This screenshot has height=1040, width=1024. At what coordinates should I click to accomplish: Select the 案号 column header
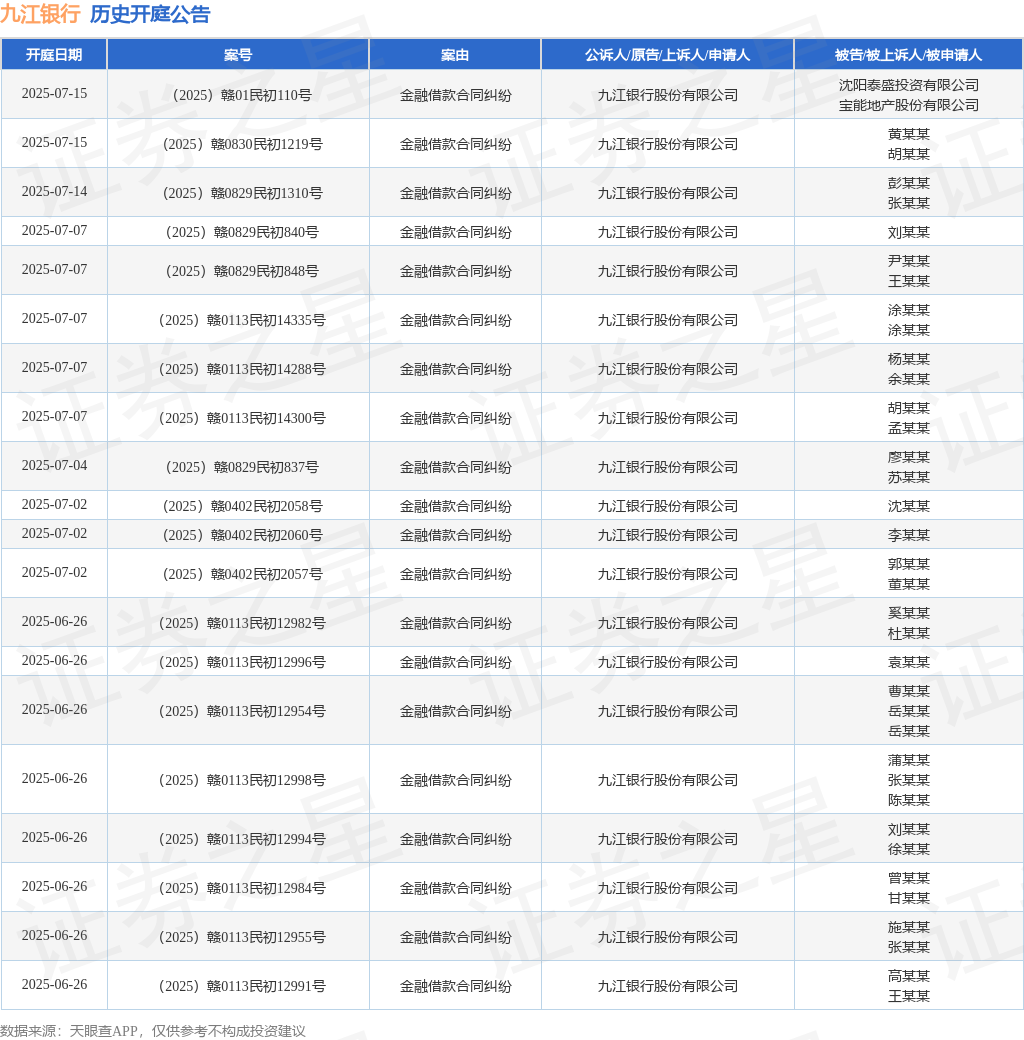point(237,55)
